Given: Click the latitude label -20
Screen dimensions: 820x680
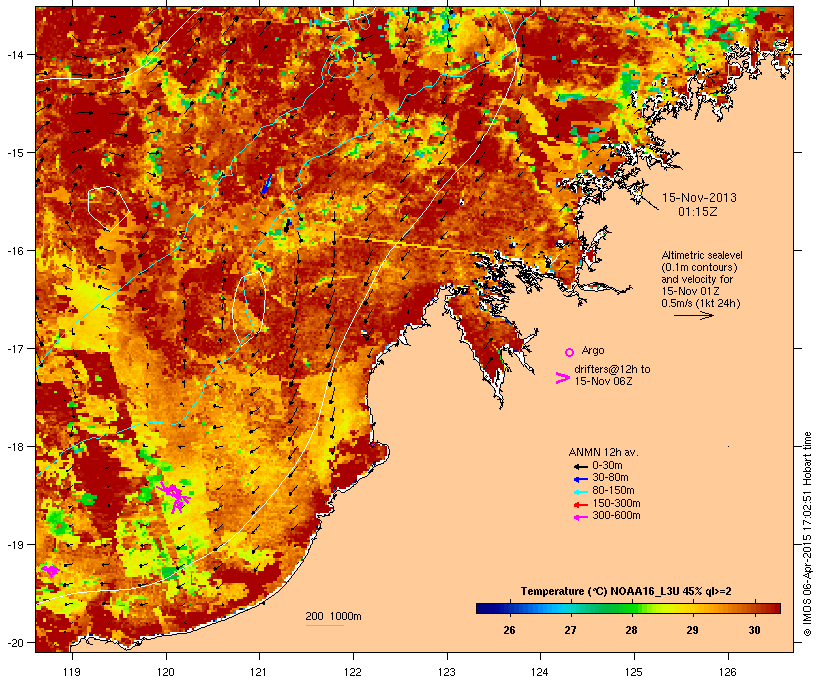Looking at the screenshot, I should point(15,643).
